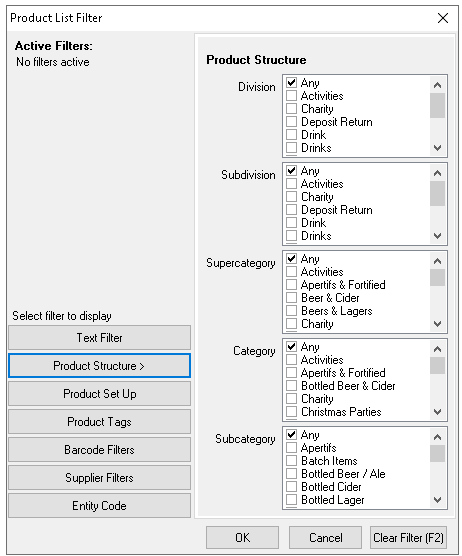Tick the Charity checkbox in the Division list
This screenshot has width=462, height=556.
click(291, 109)
